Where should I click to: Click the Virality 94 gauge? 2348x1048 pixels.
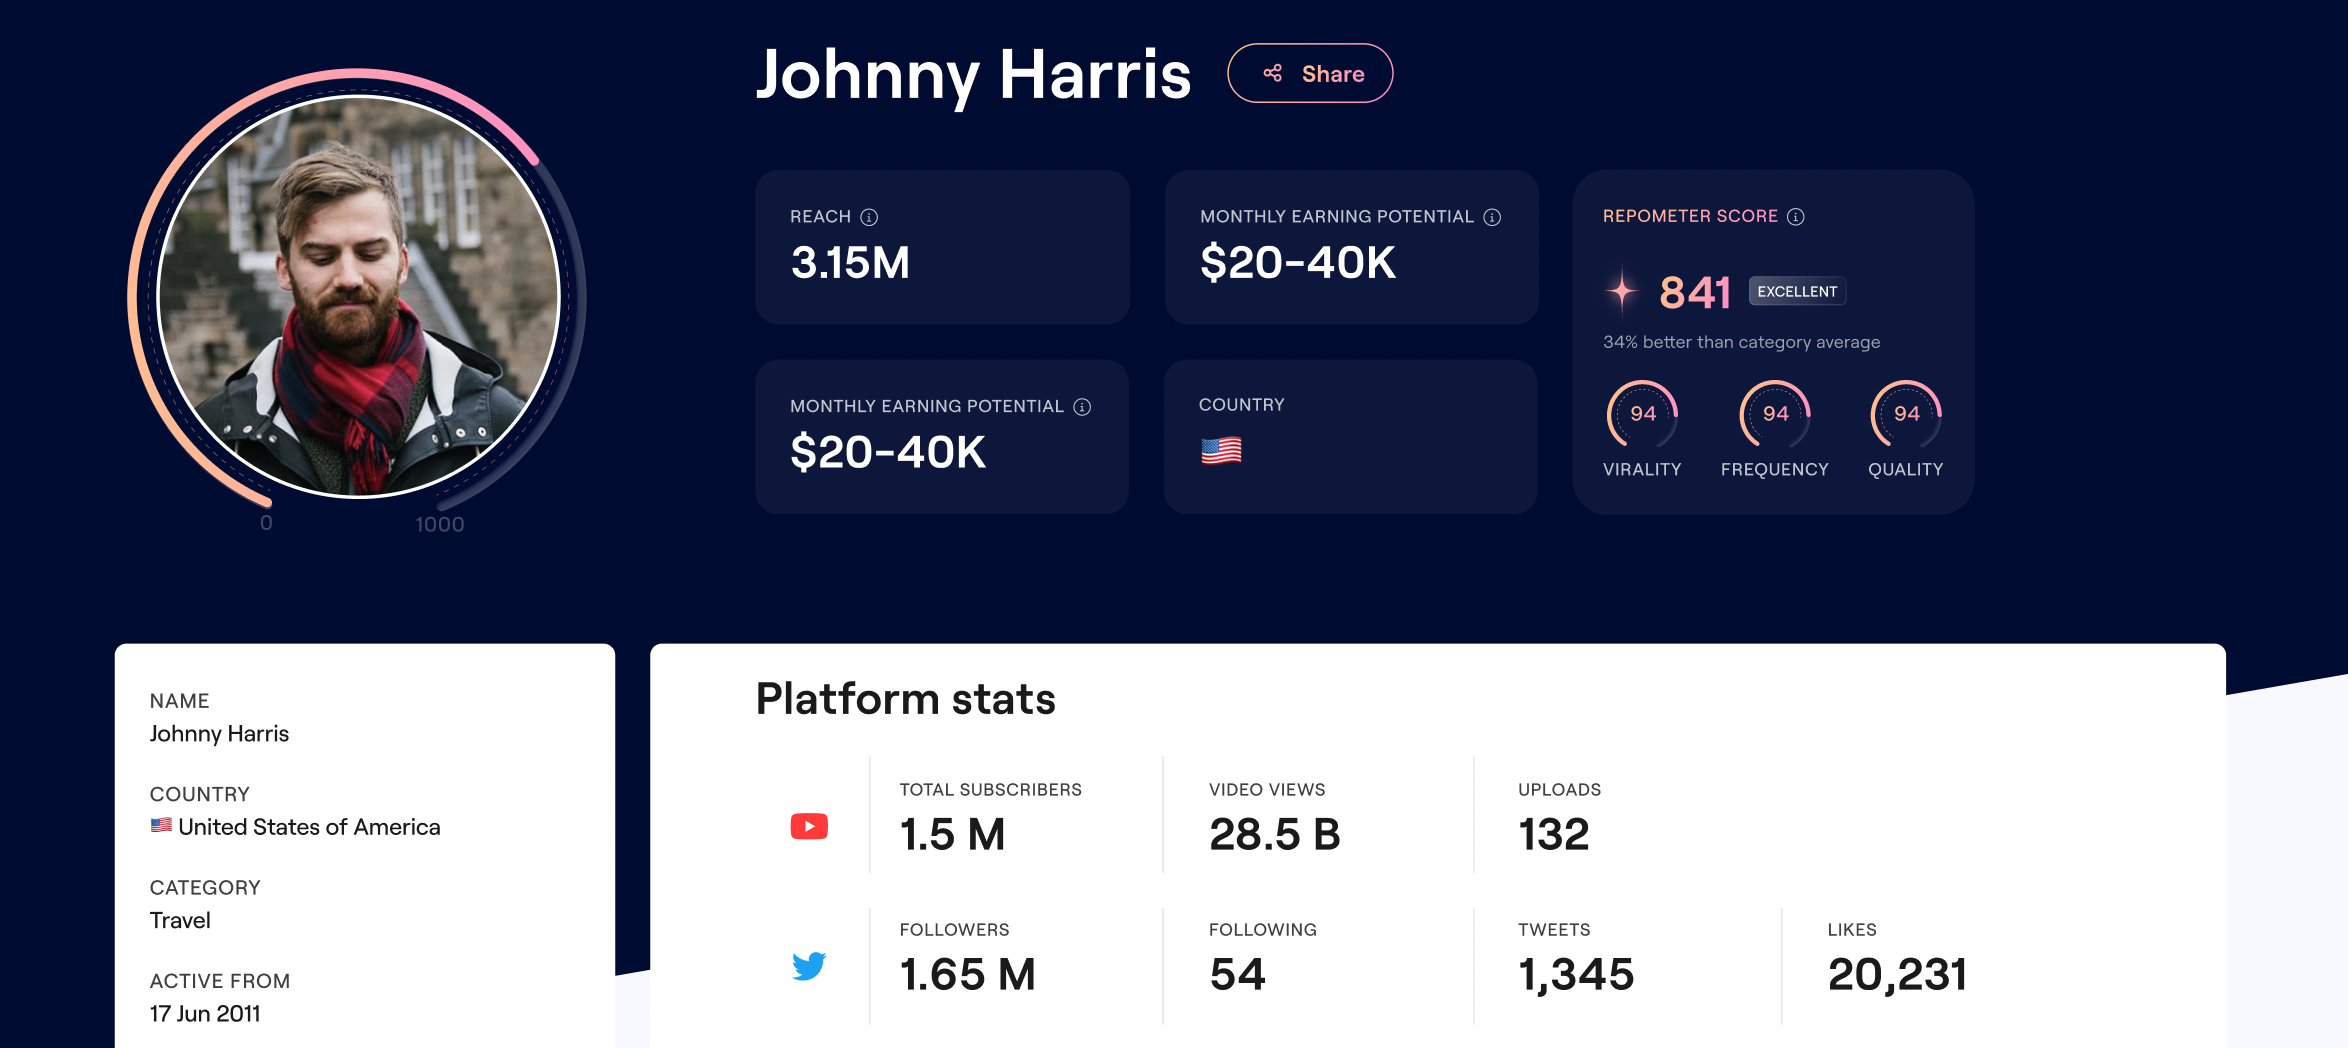coord(1642,414)
